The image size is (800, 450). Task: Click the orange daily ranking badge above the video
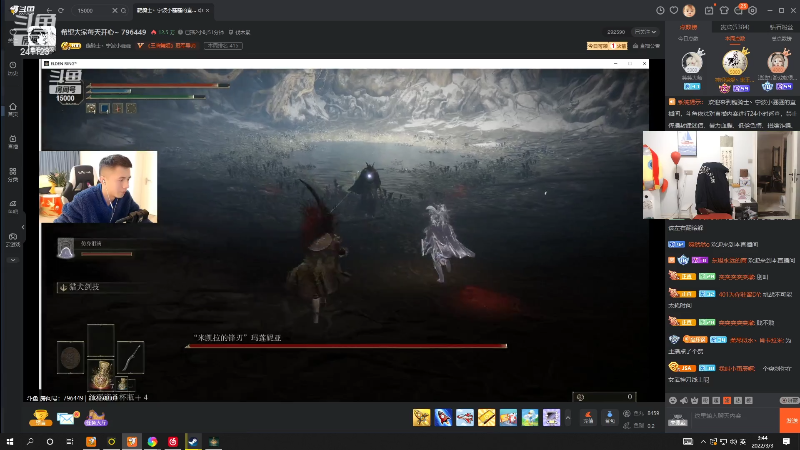point(607,46)
